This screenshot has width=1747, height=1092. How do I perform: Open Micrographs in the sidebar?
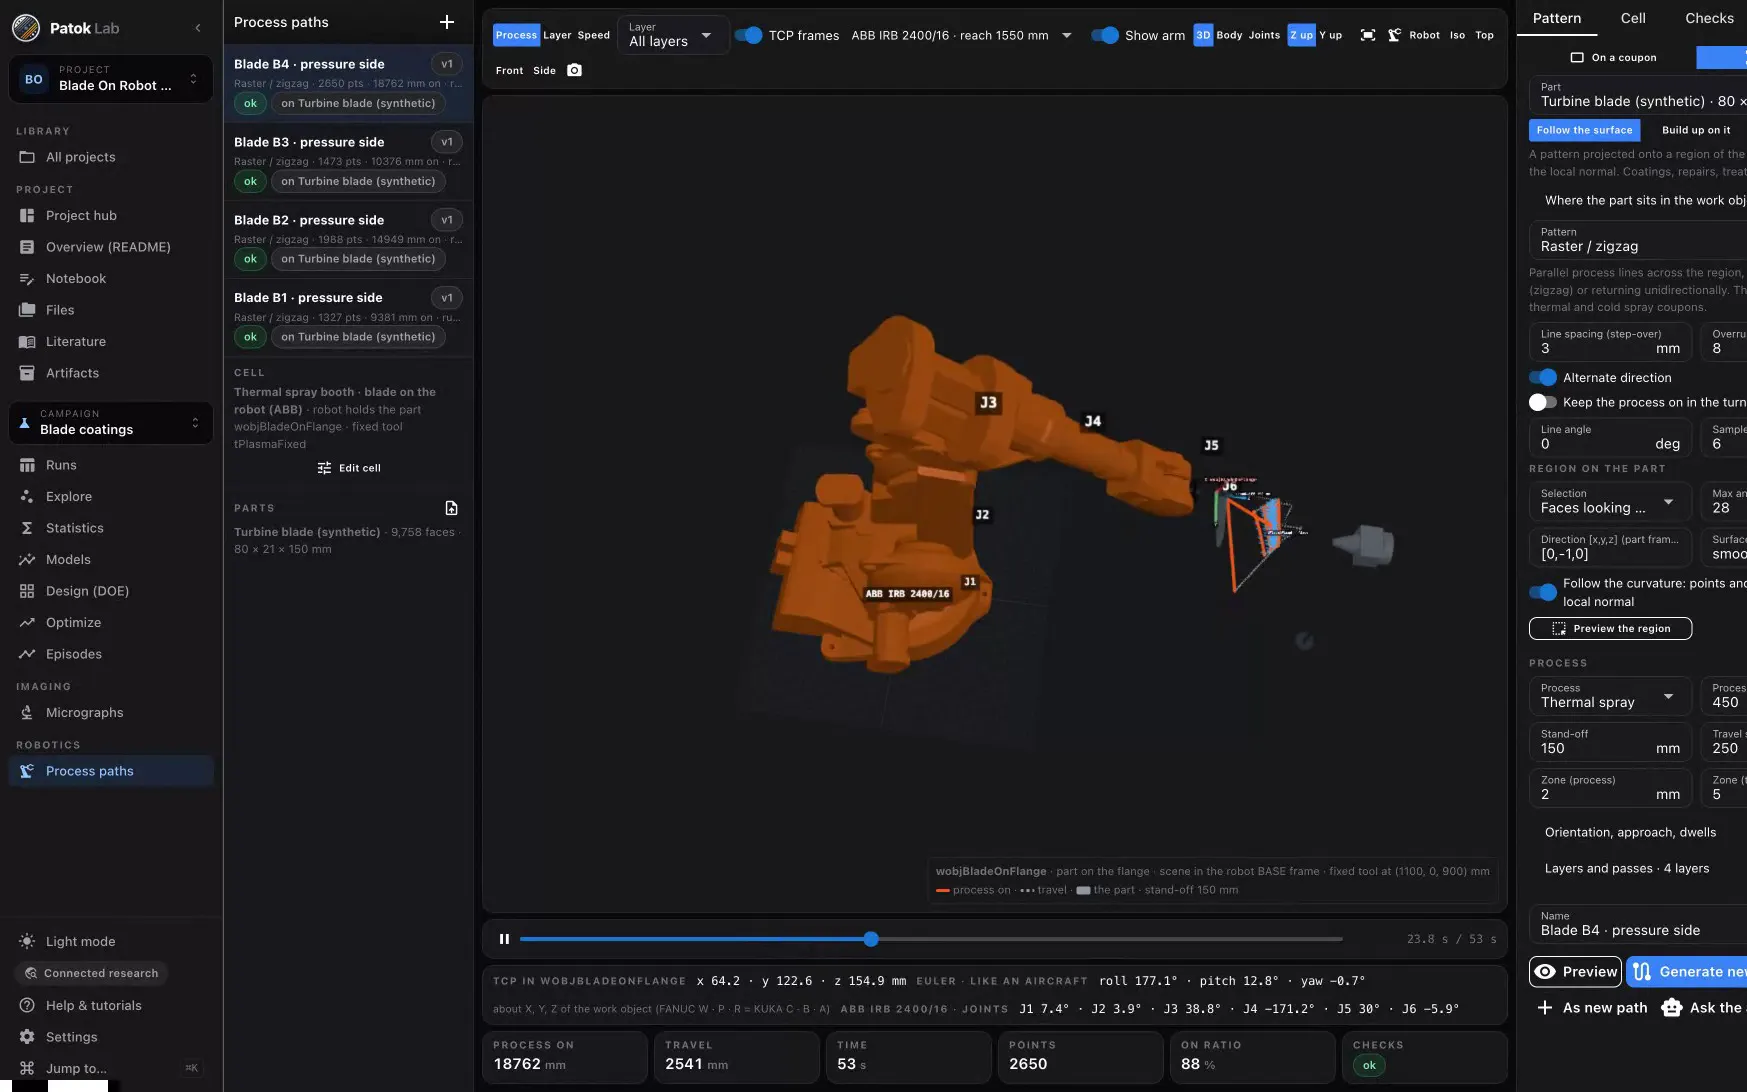[x=110, y=713]
